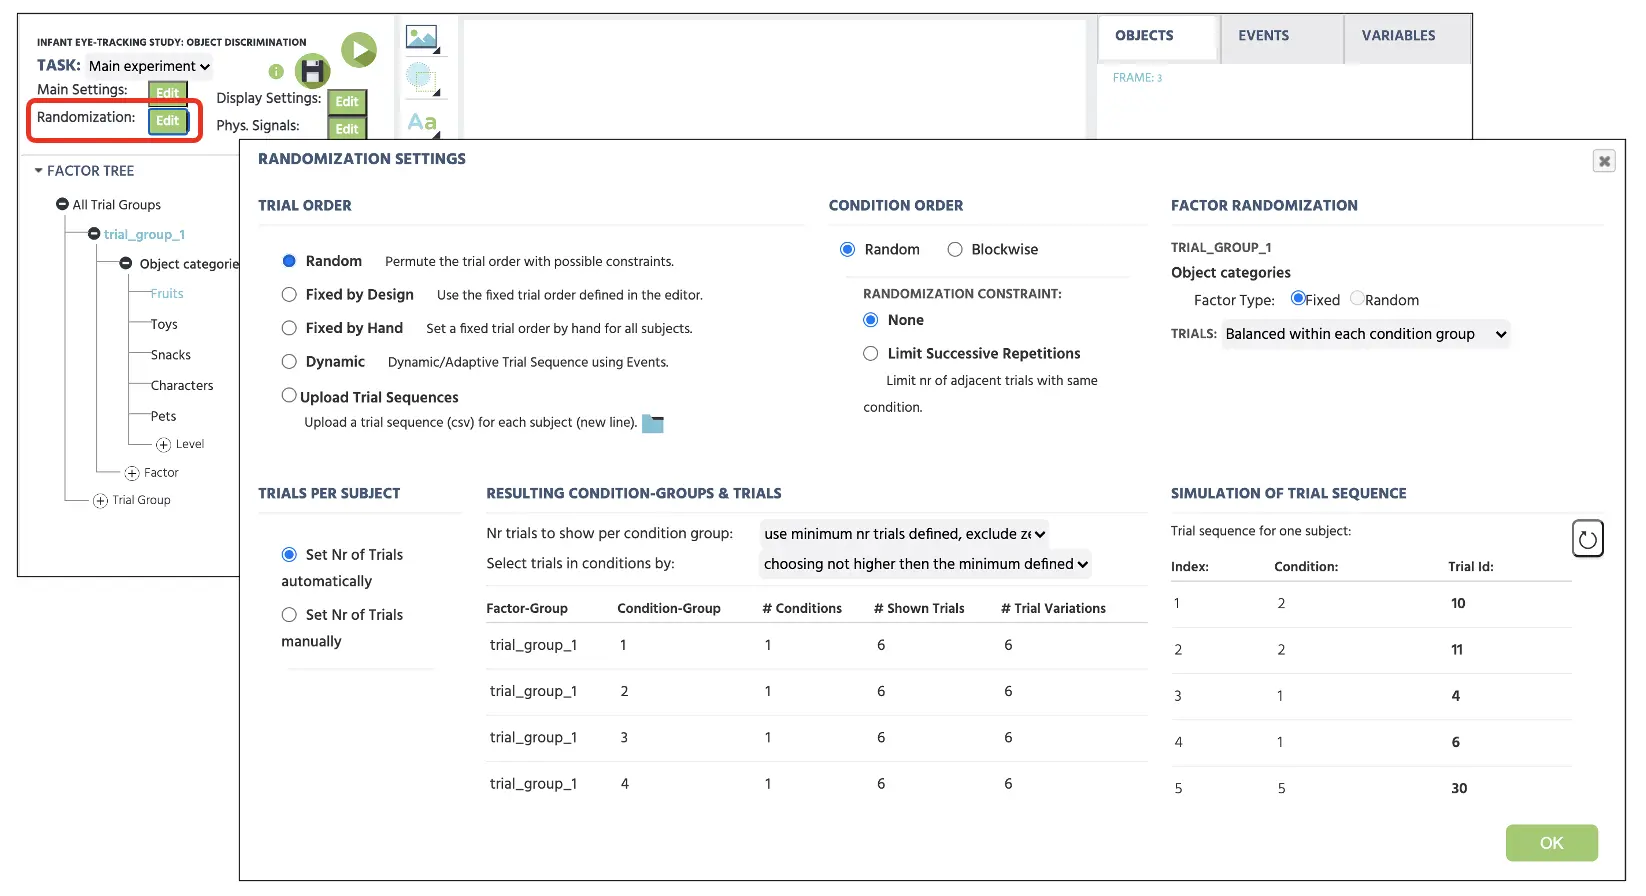Select Random trial order
This screenshot has width=1646, height=896.
289,261
